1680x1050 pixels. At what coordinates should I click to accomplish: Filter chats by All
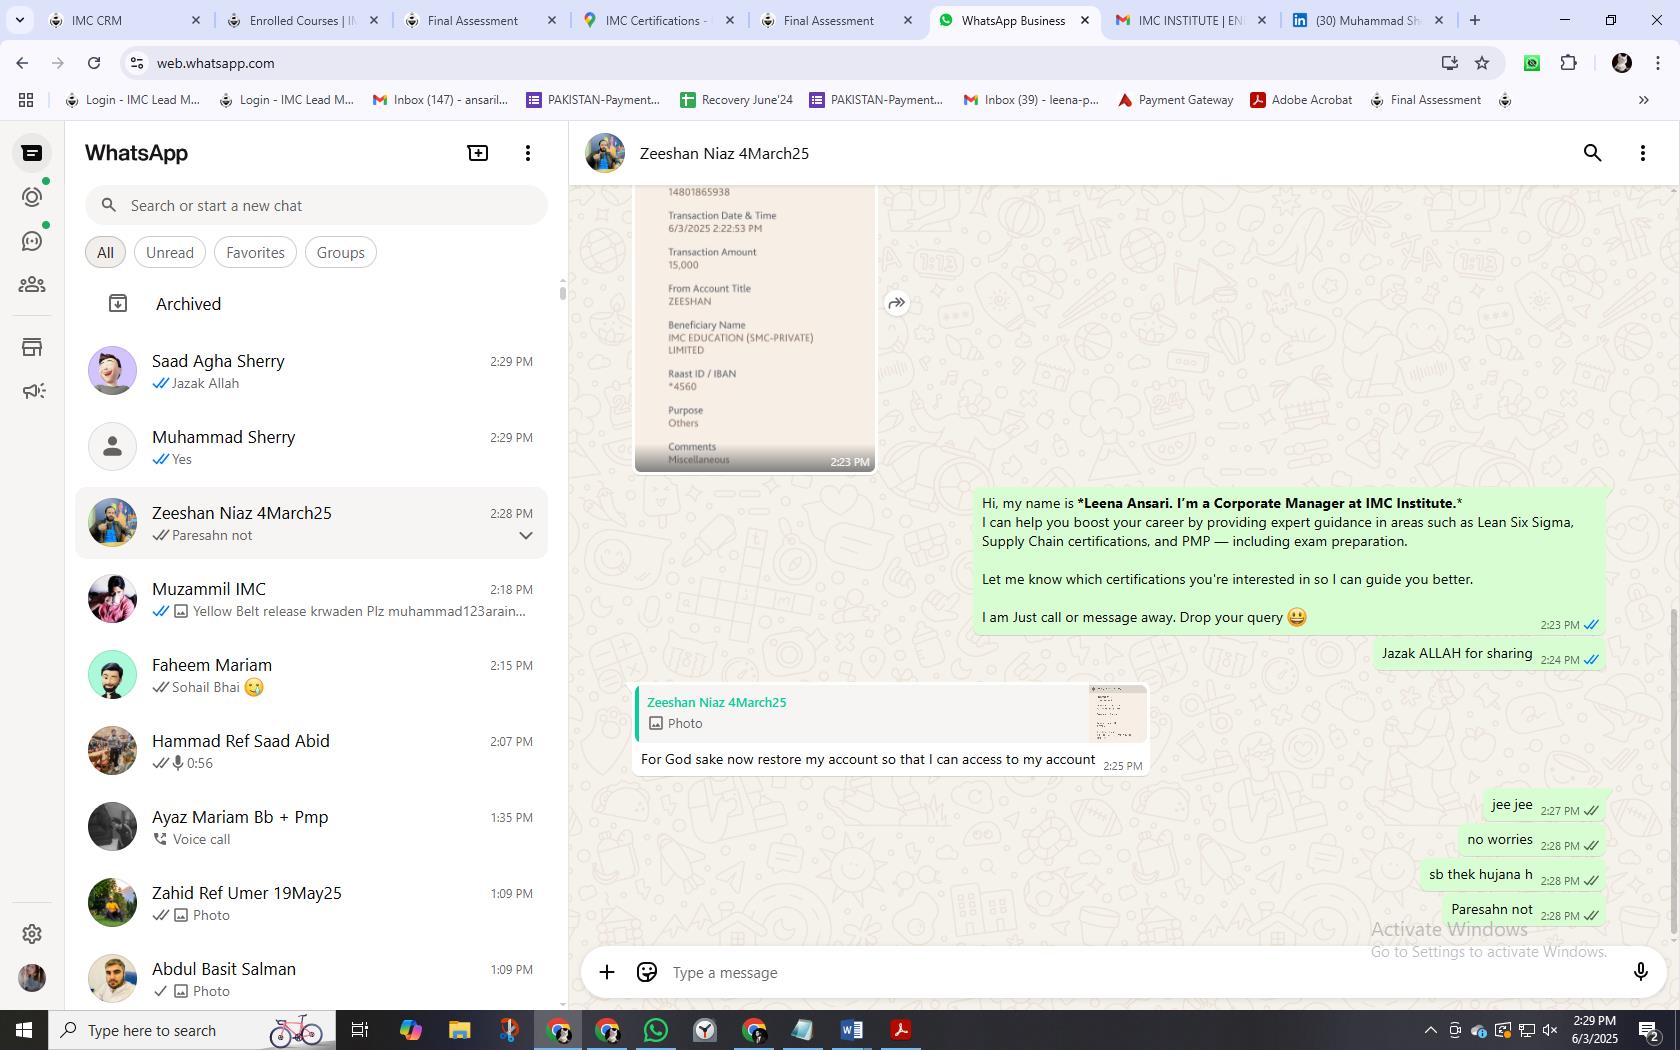[x=105, y=253]
